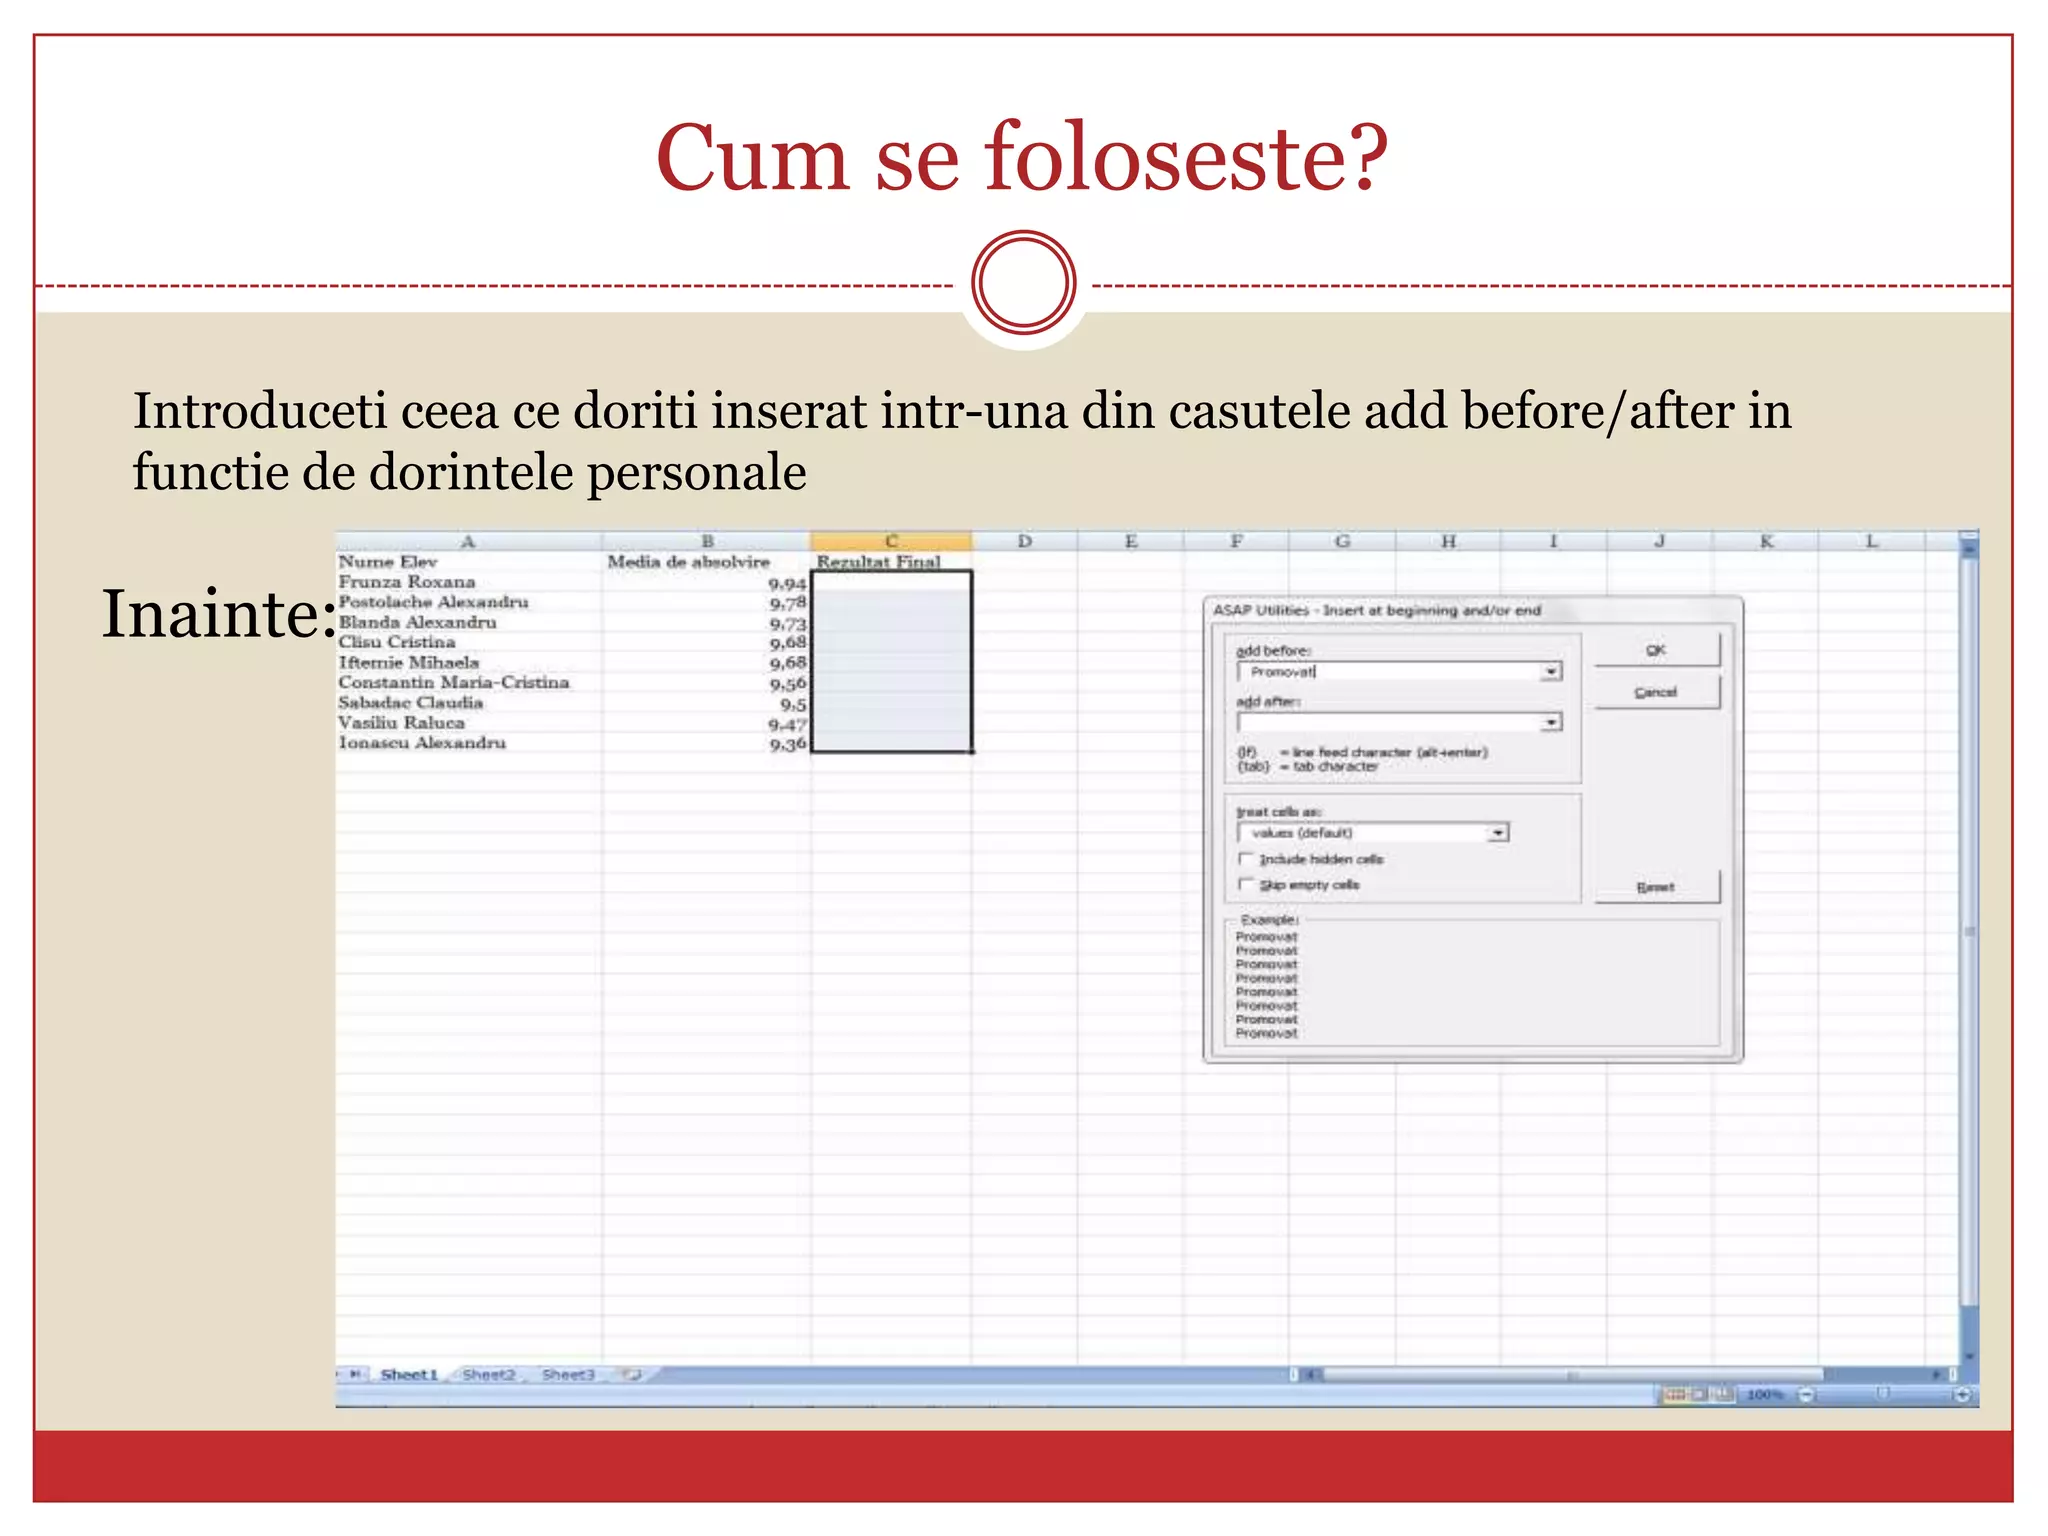
Task: Click the zoom in plus icon
Action: [1963, 1395]
